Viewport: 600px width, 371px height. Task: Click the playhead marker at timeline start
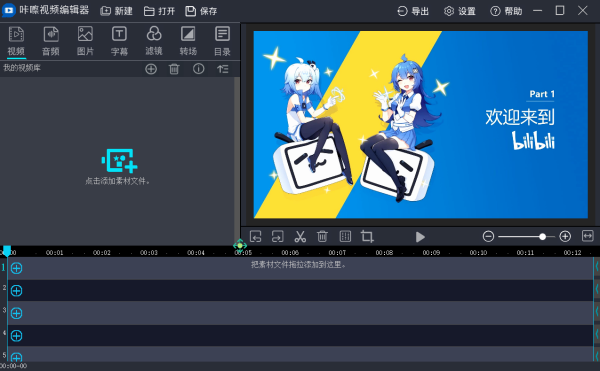point(7,251)
